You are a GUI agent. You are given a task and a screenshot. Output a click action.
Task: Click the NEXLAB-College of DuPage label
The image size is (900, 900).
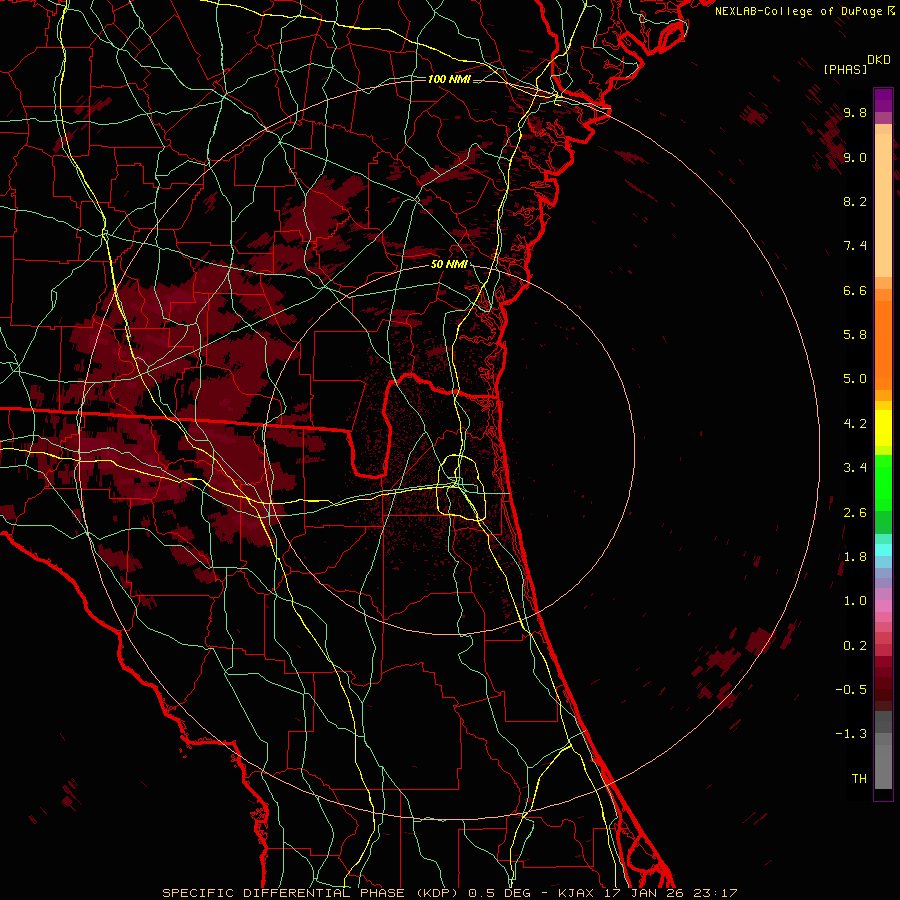(x=799, y=11)
